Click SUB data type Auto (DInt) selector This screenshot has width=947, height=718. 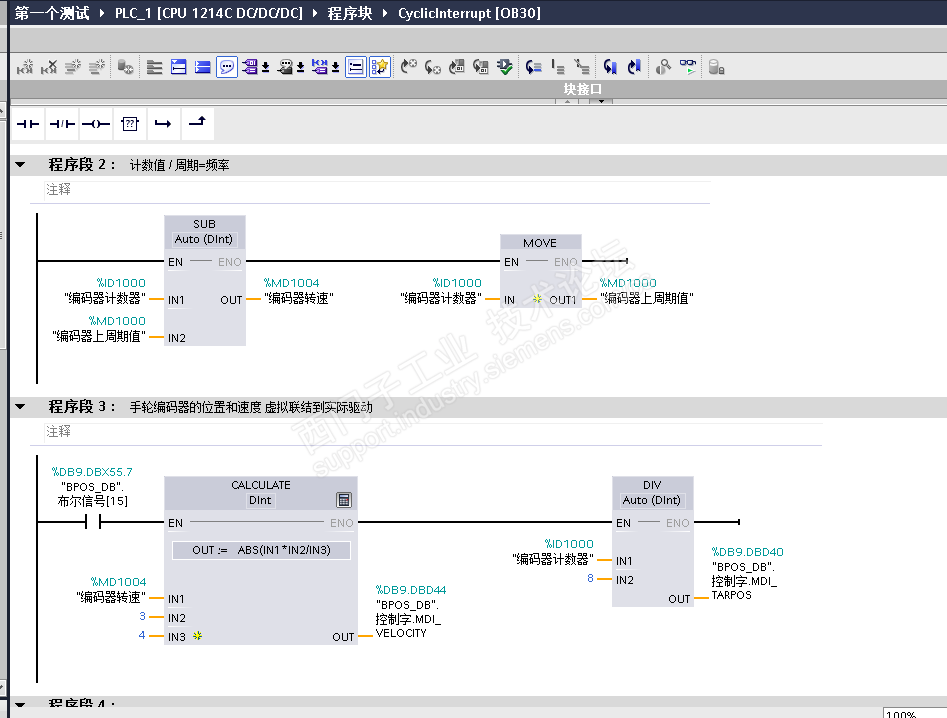click(x=204, y=239)
